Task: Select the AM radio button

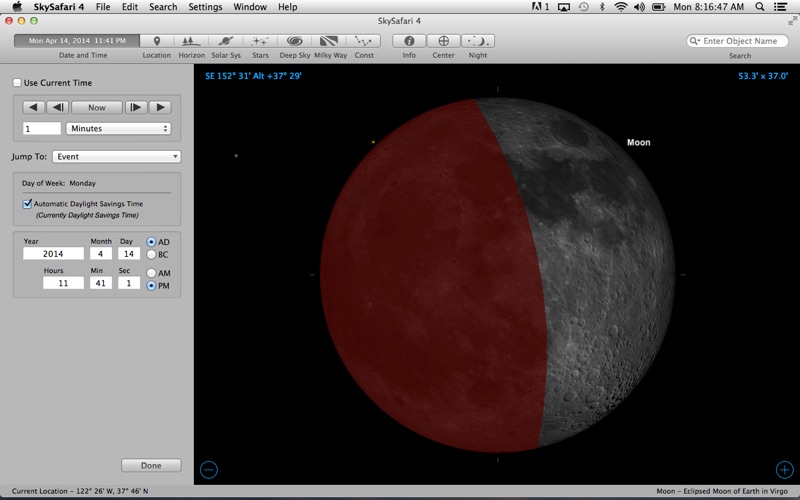Action: click(152, 273)
